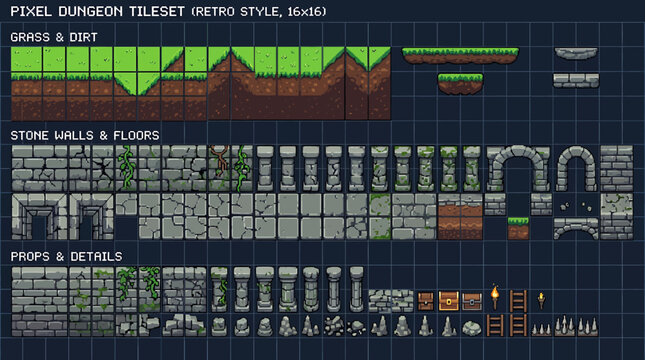Pick the low stone bridge arch tile

(576, 228)
